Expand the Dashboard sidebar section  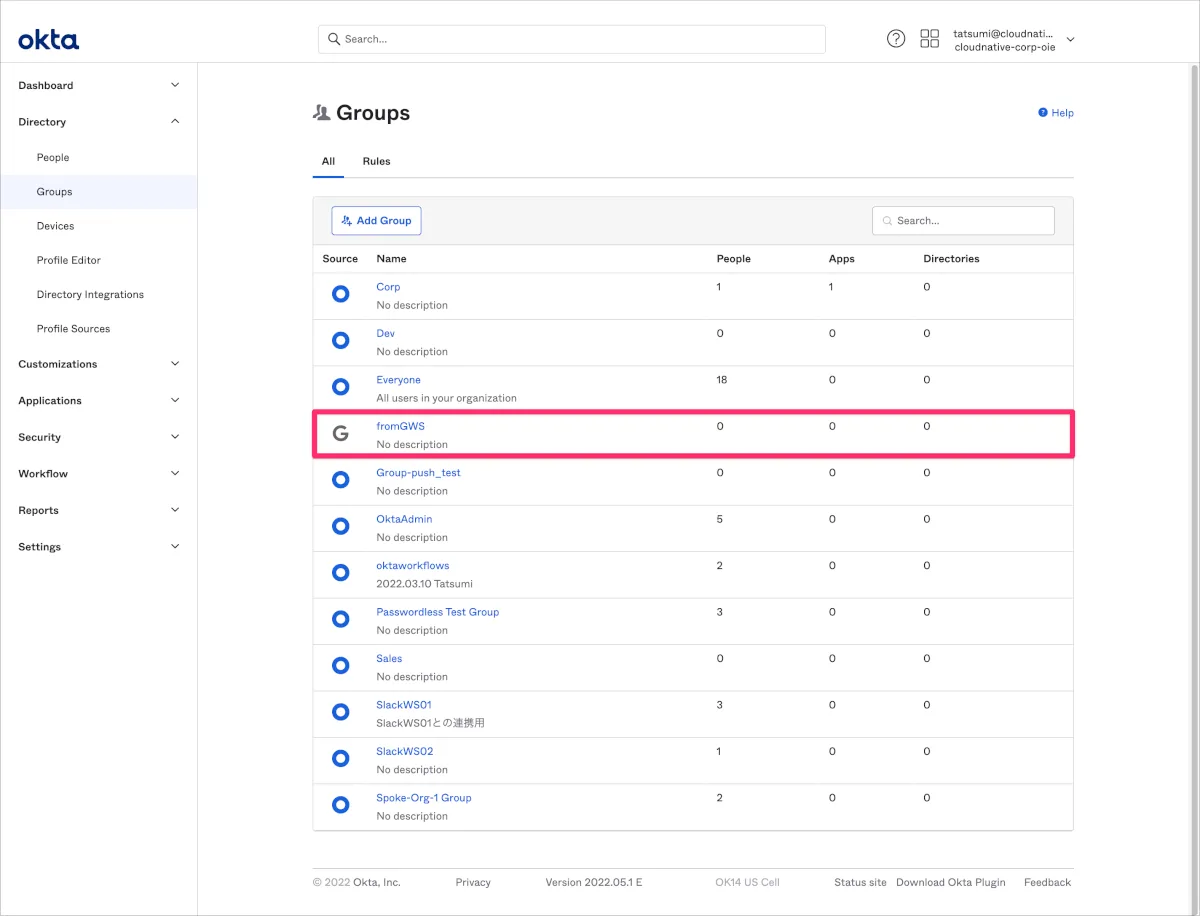[98, 86]
